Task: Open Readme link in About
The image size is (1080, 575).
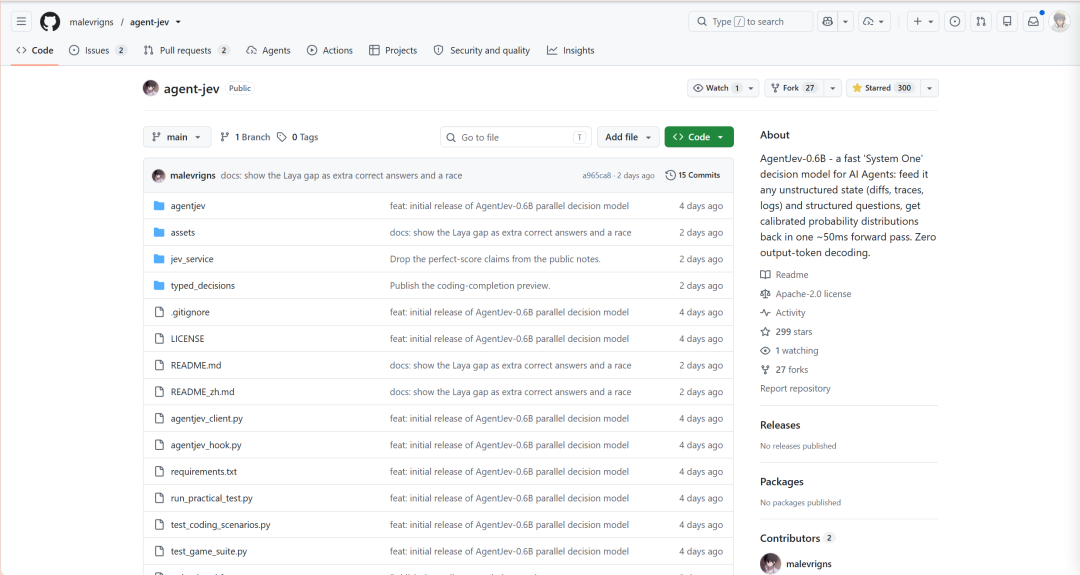Action: tap(785, 274)
